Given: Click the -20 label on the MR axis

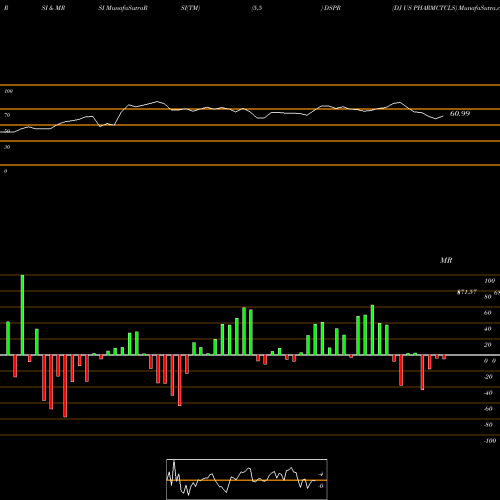Looking at the screenshot, I should (x=488, y=377).
